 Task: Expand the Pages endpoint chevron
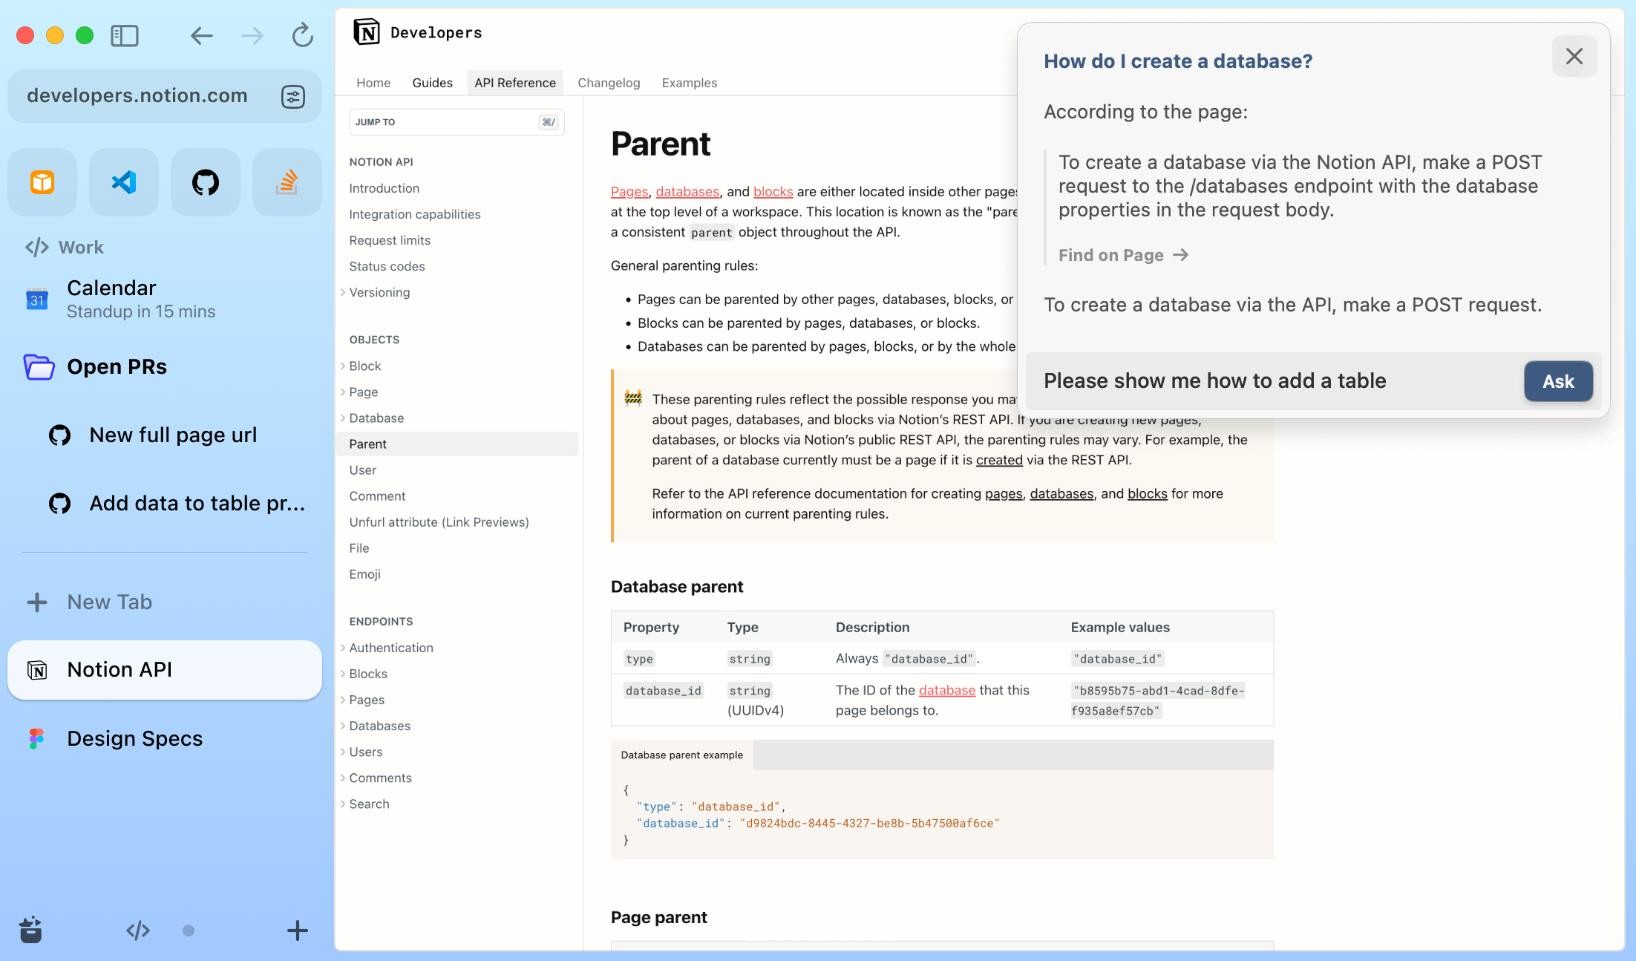point(343,700)
